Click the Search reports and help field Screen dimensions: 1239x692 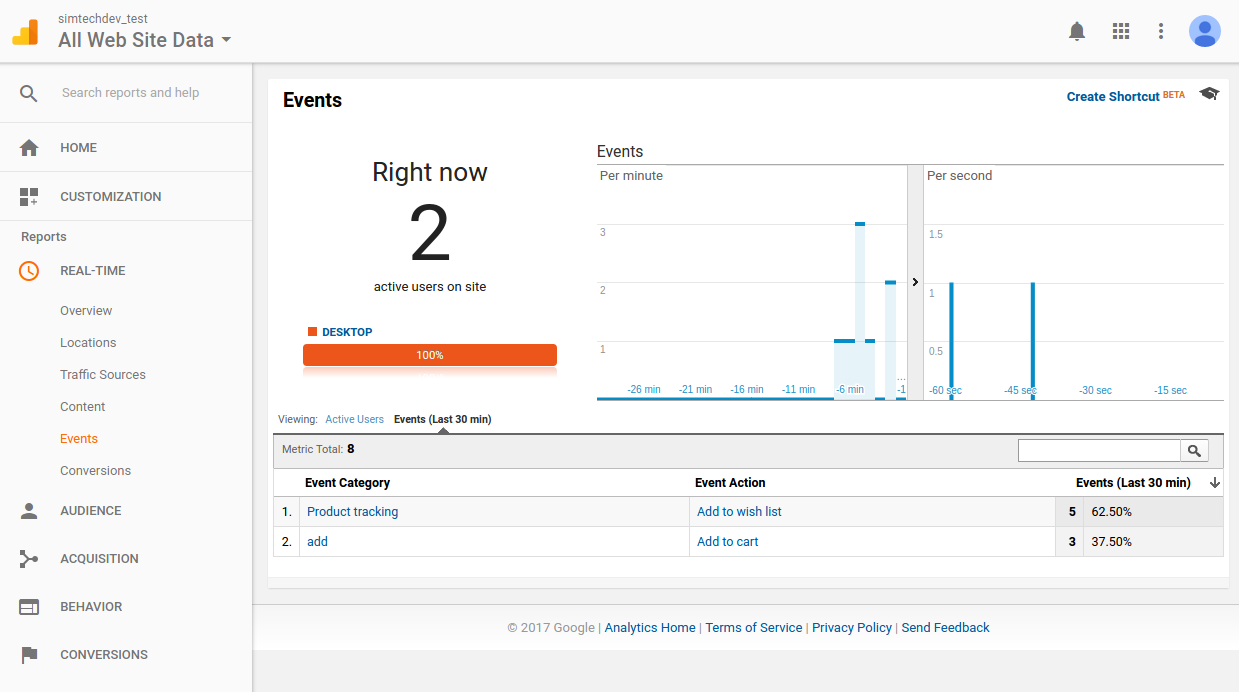[x=130, y=93]
